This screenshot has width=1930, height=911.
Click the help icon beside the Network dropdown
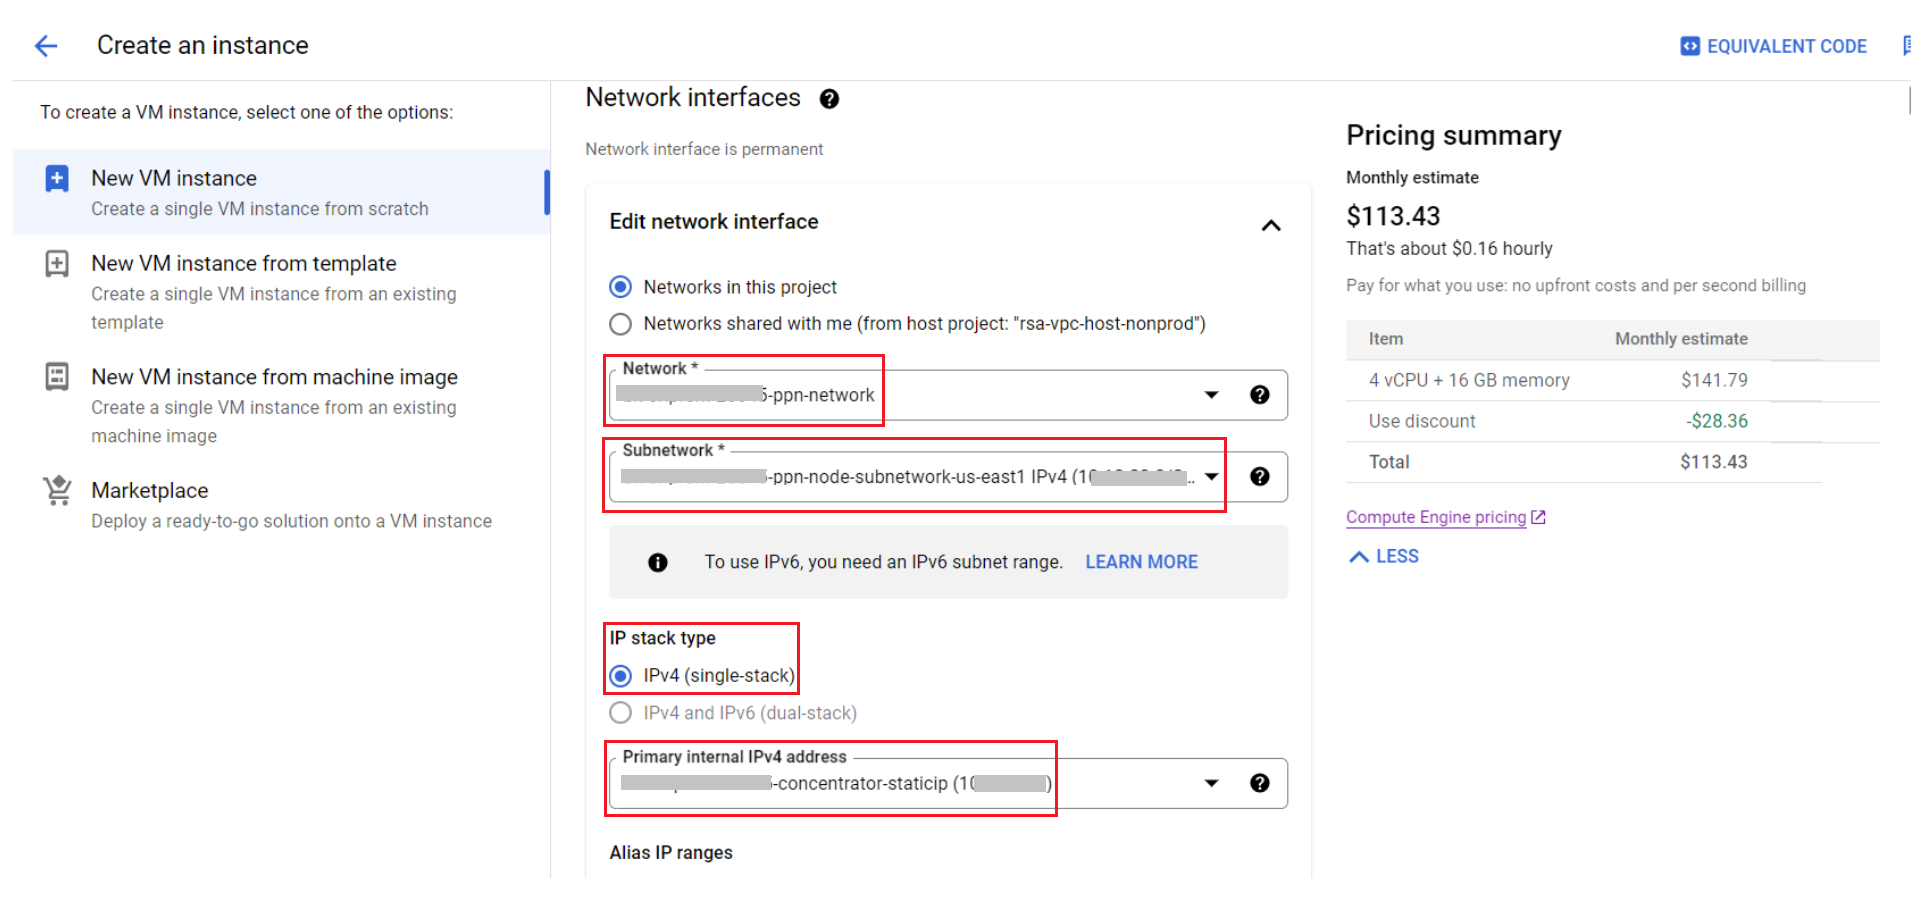point(1259,394)
